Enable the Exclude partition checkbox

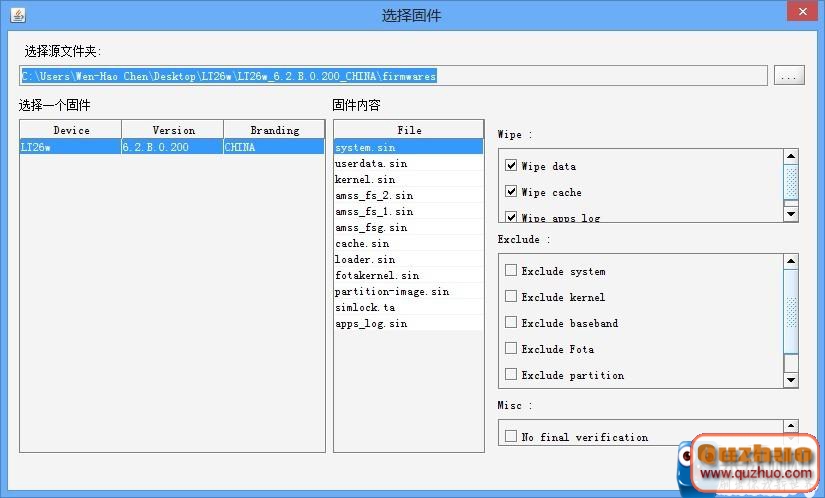tap(510, 374)
